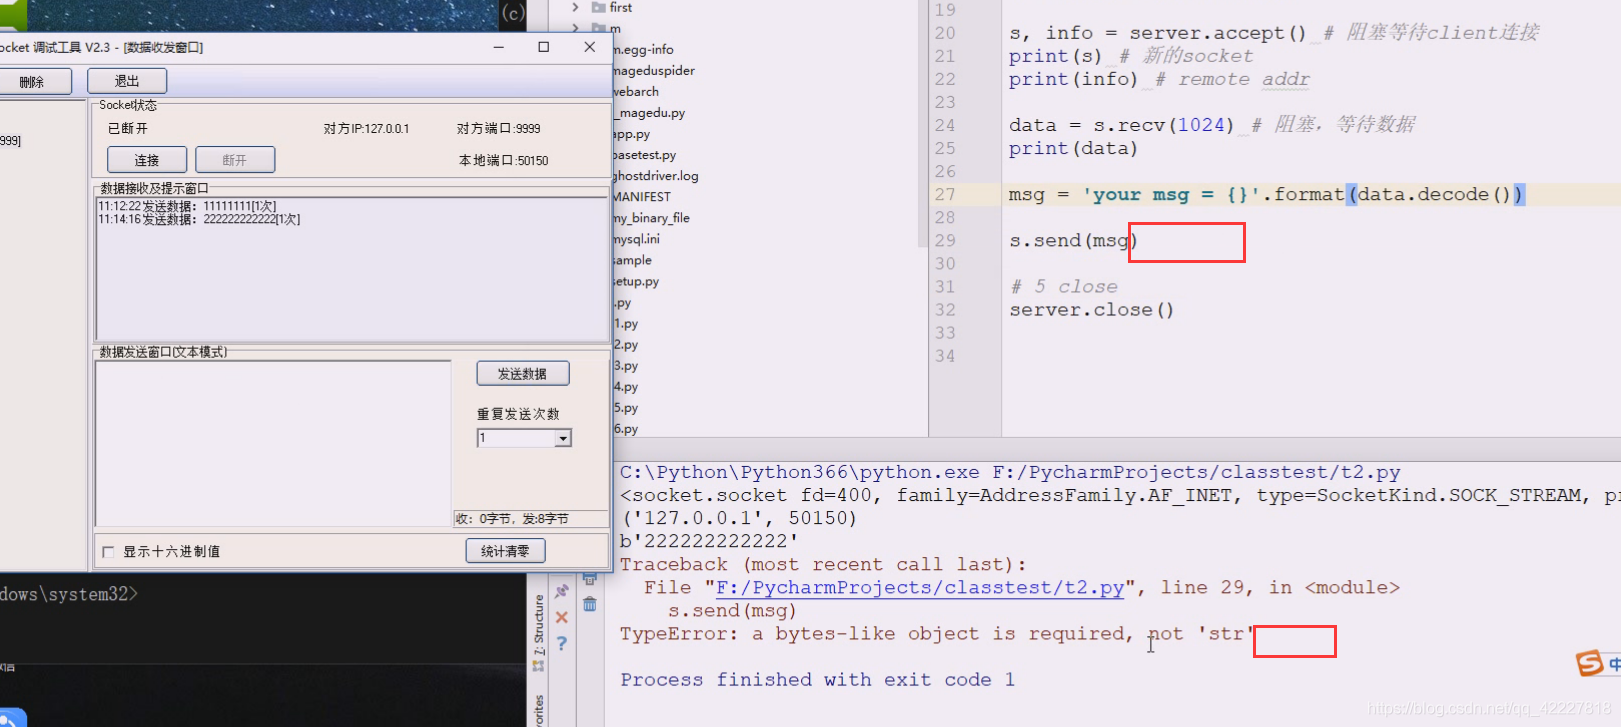Click the red X close icon in Run panel
1621x727 pixels.
[x=562, y=617]
